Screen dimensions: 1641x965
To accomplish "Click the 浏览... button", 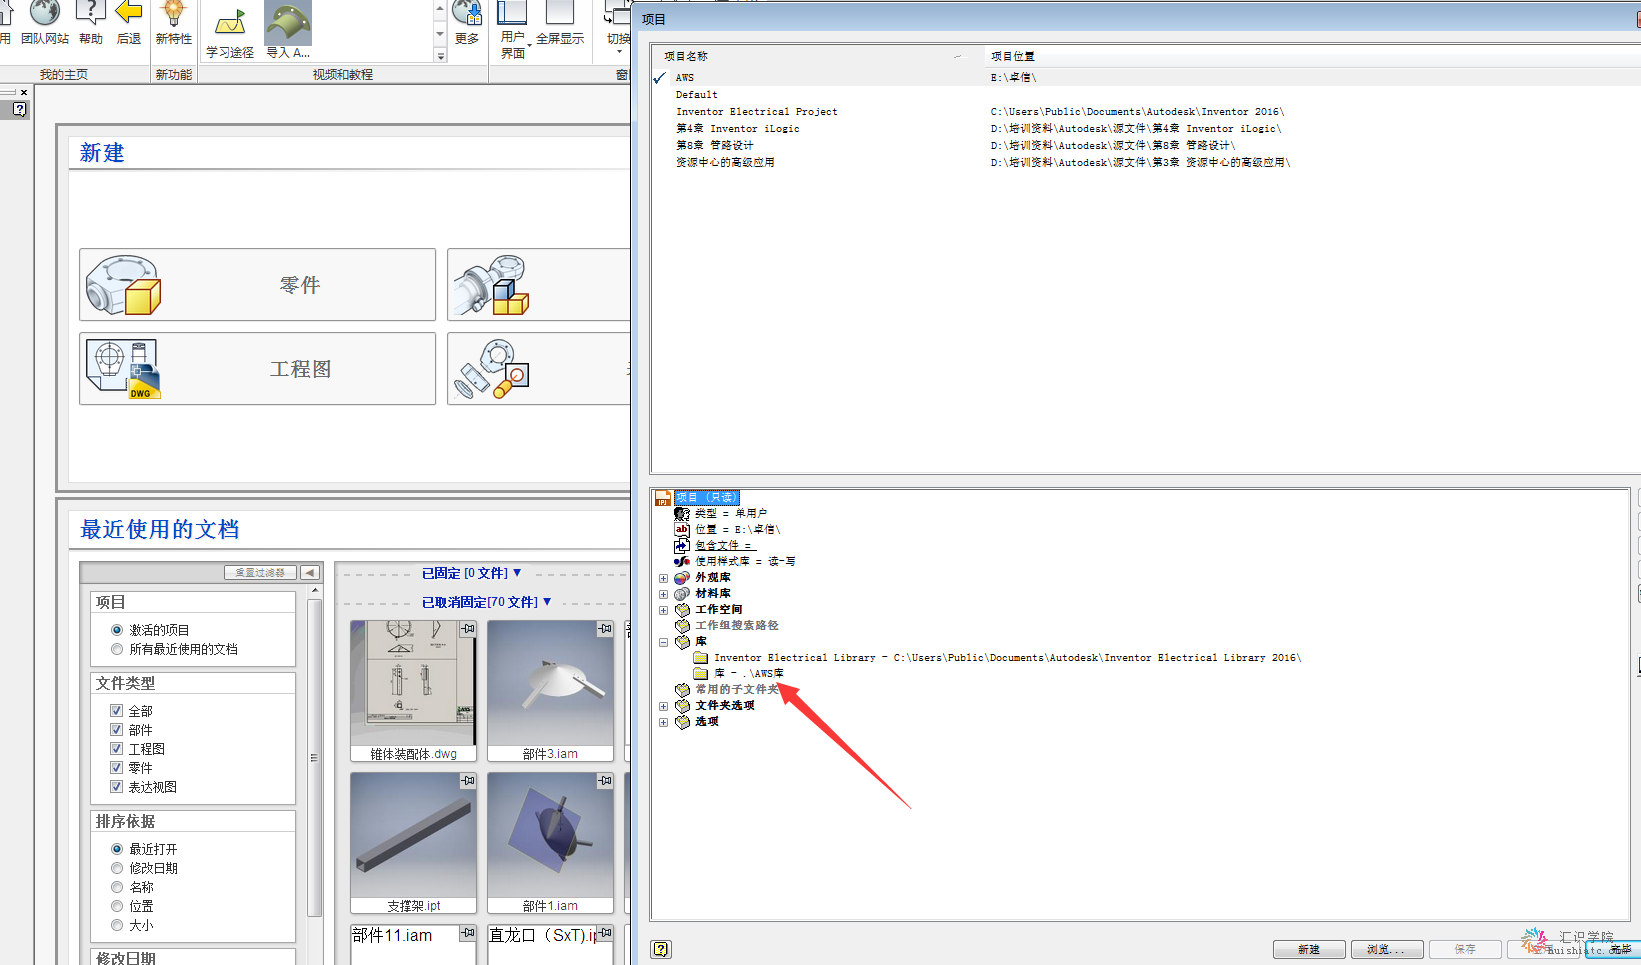I will click(x=1387, y=949).
